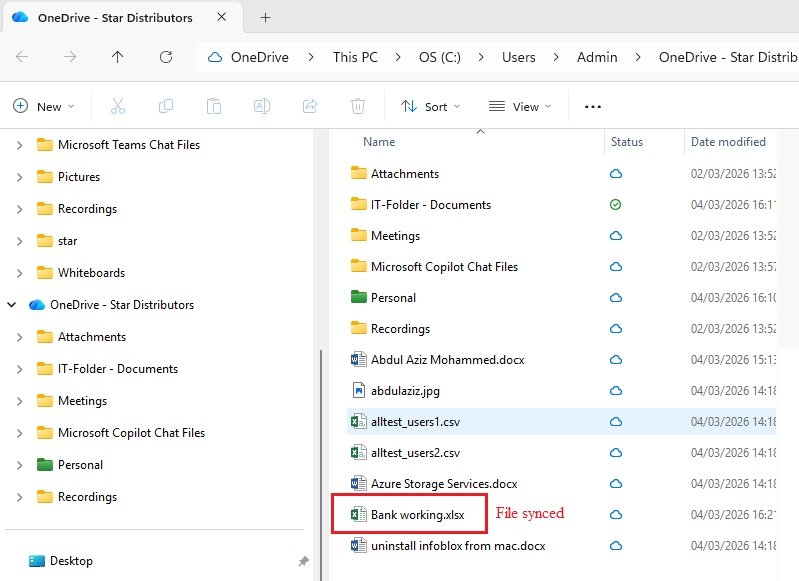The image size is (799, 581).
Task: Select the Meetings folder in file list
Action: pyautogui.click(x=395, y=235)
